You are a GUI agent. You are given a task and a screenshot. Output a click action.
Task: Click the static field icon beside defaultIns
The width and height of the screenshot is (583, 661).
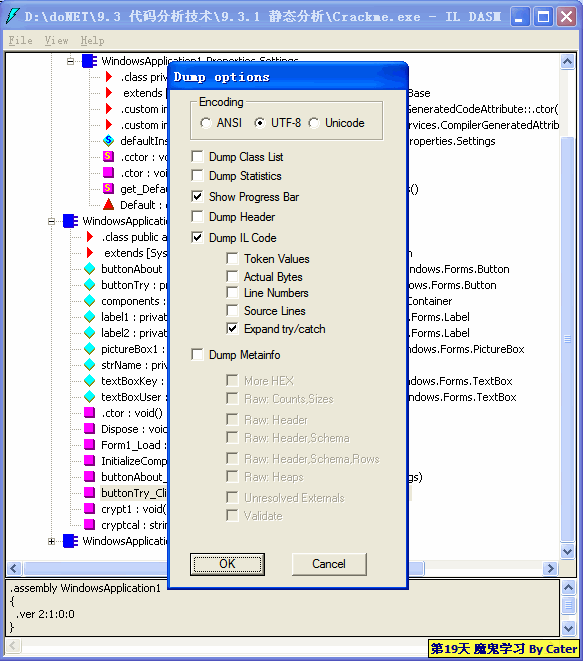point(108,140)
